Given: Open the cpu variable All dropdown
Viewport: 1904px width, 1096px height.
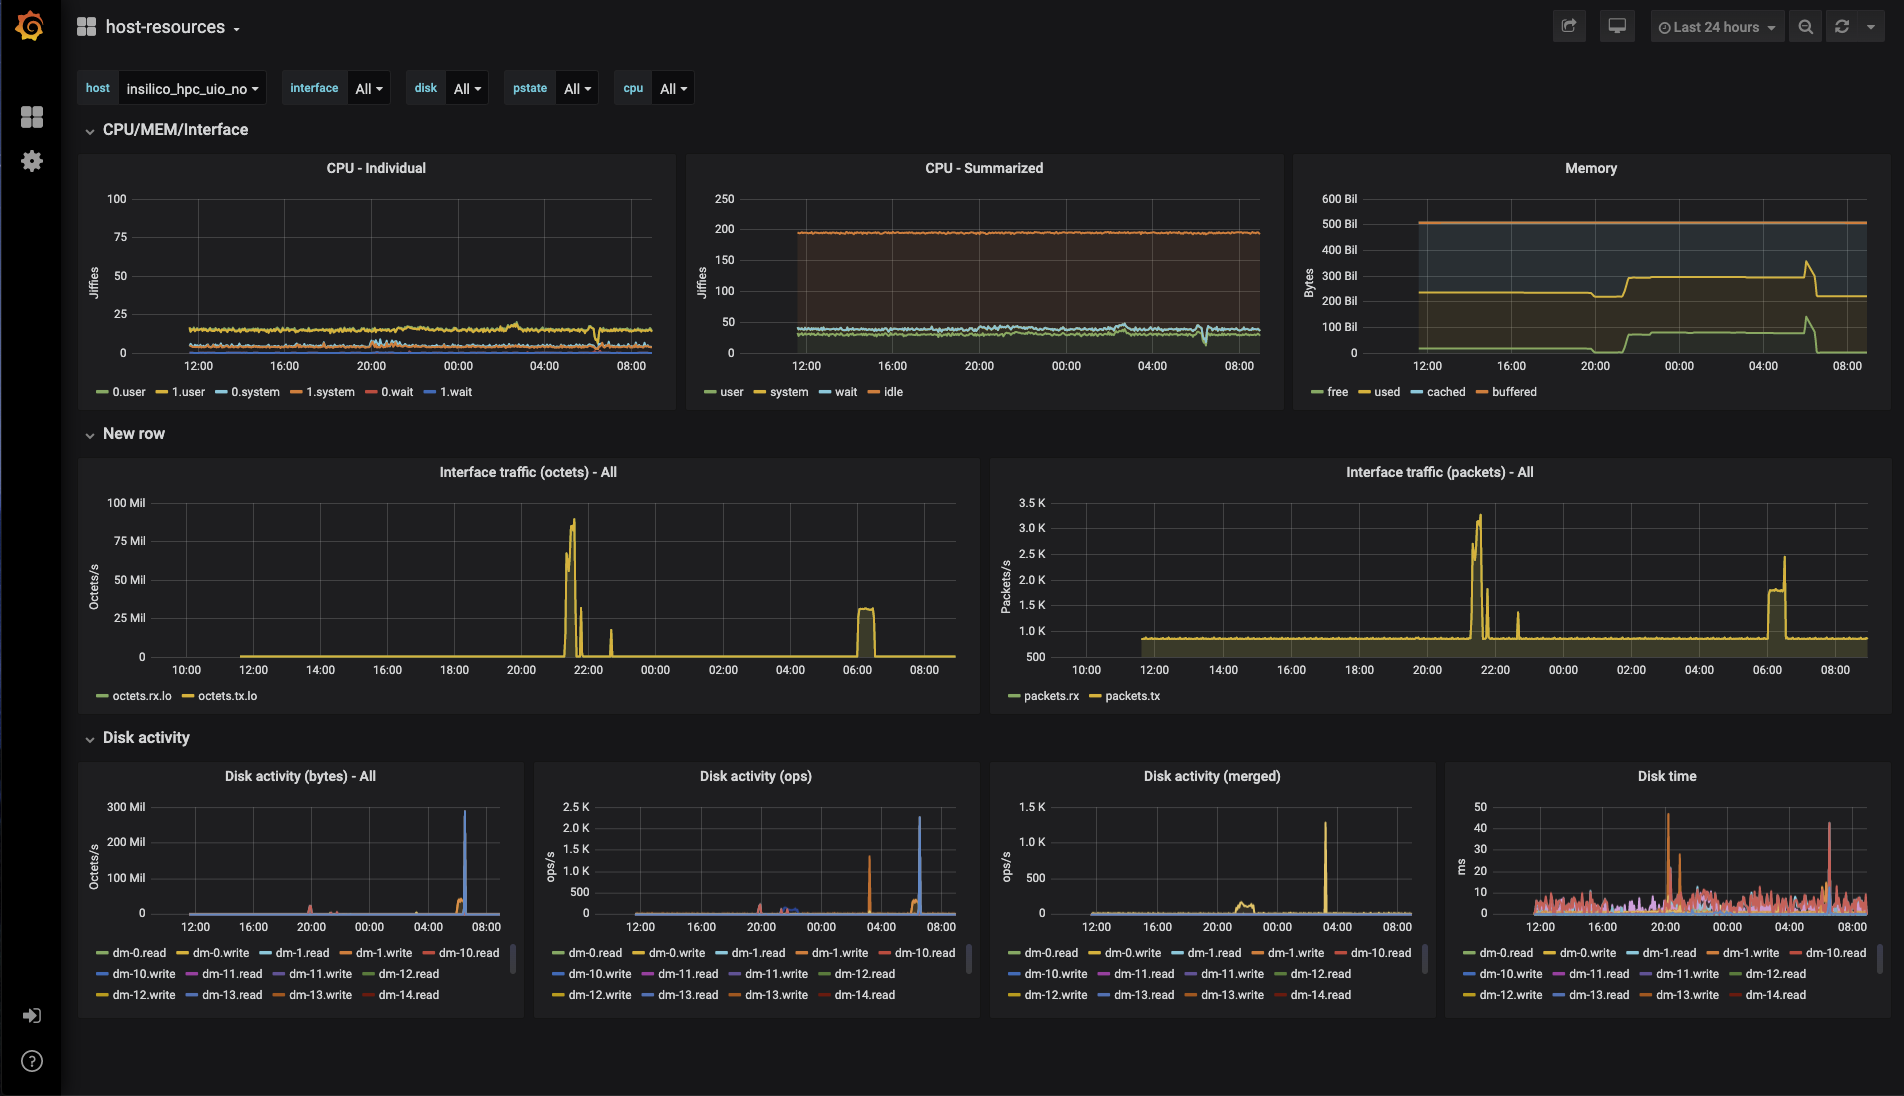Looking at the screenshot, I should [x=673, y=88].
